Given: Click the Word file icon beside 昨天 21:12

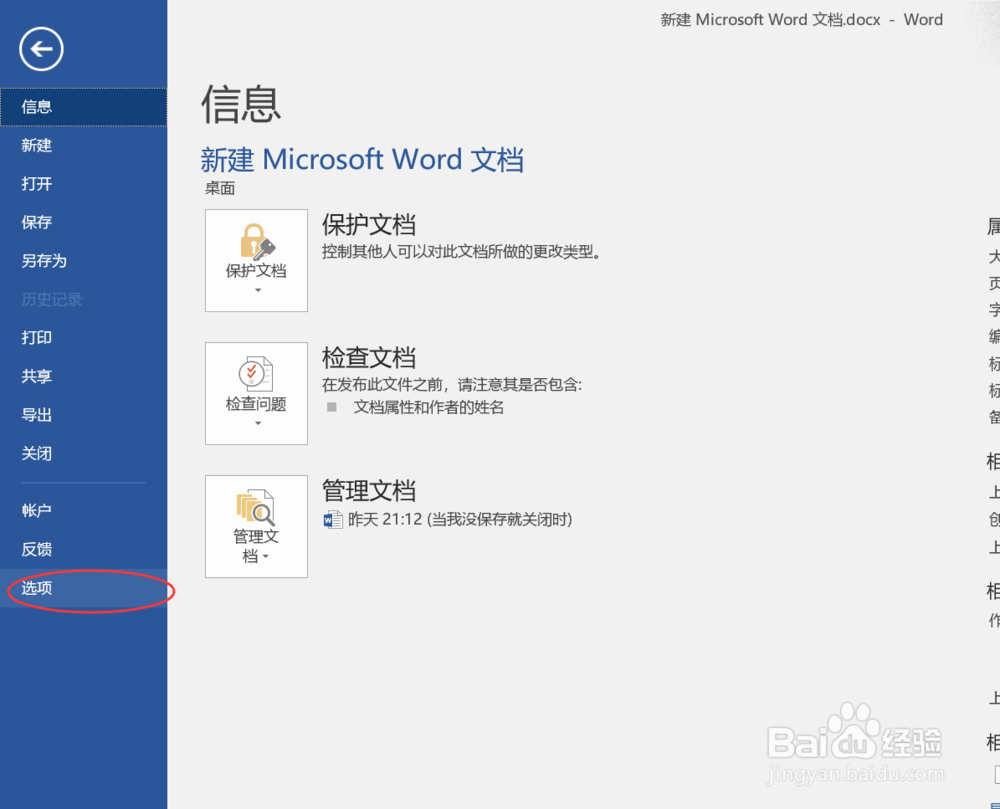Looking at the screenshot, I should [332, 520].
